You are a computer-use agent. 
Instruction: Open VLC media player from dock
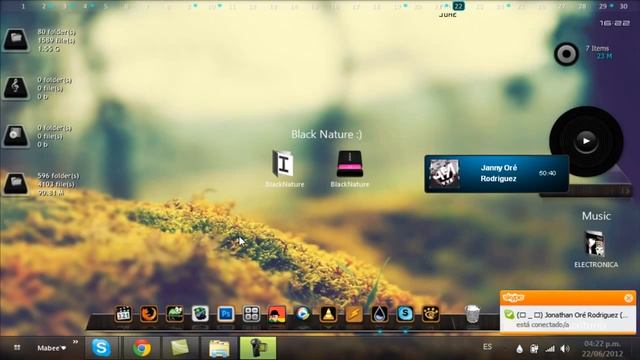pyautogui.click(x=328, y=314)
